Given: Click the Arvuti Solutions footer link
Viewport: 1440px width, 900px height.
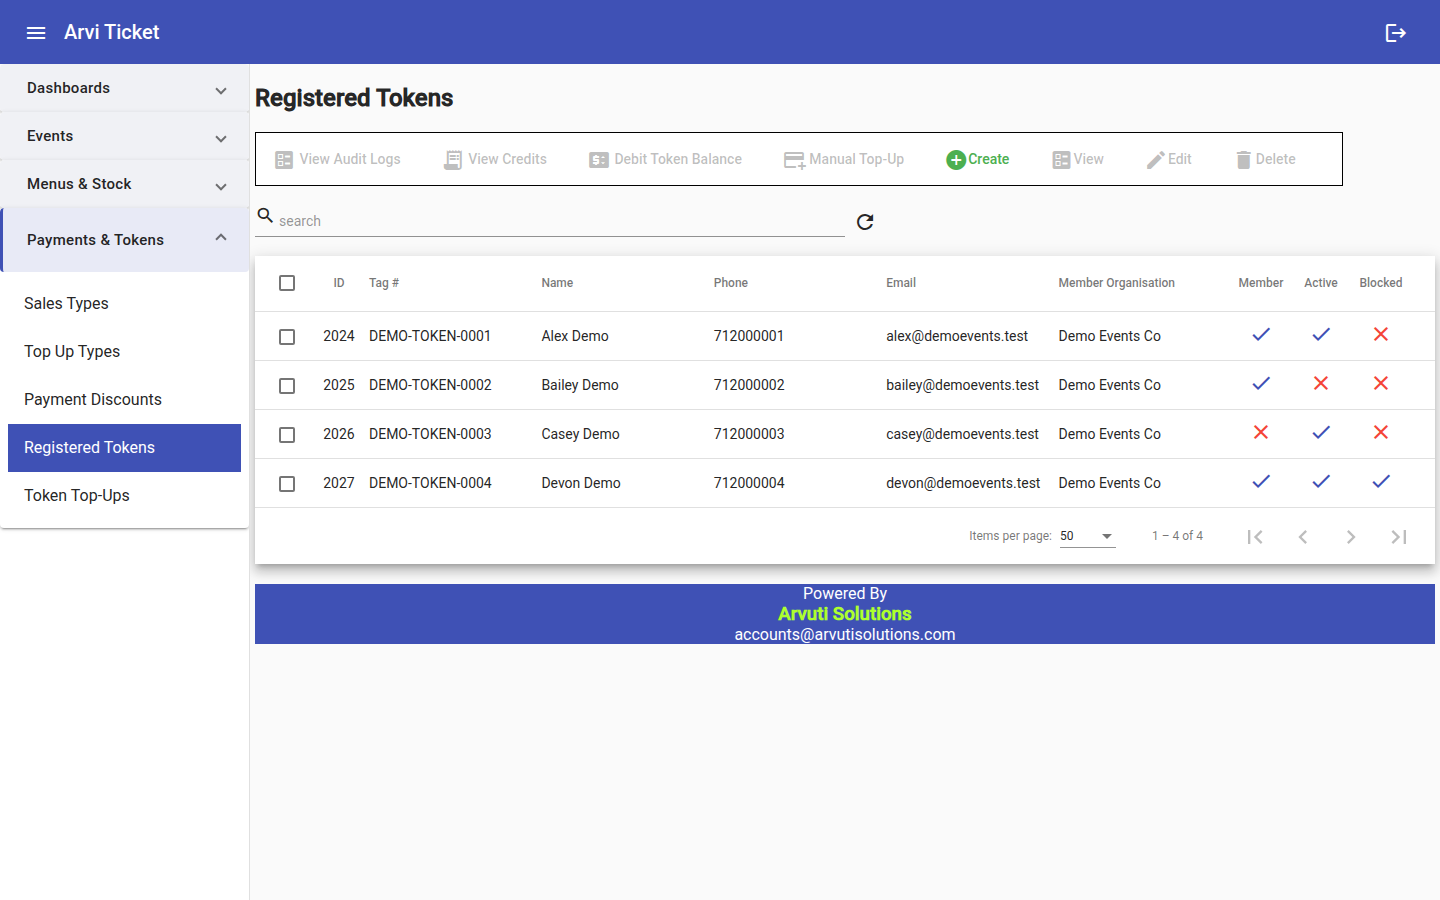Looking at the screenshot, I should coord(845,614).
